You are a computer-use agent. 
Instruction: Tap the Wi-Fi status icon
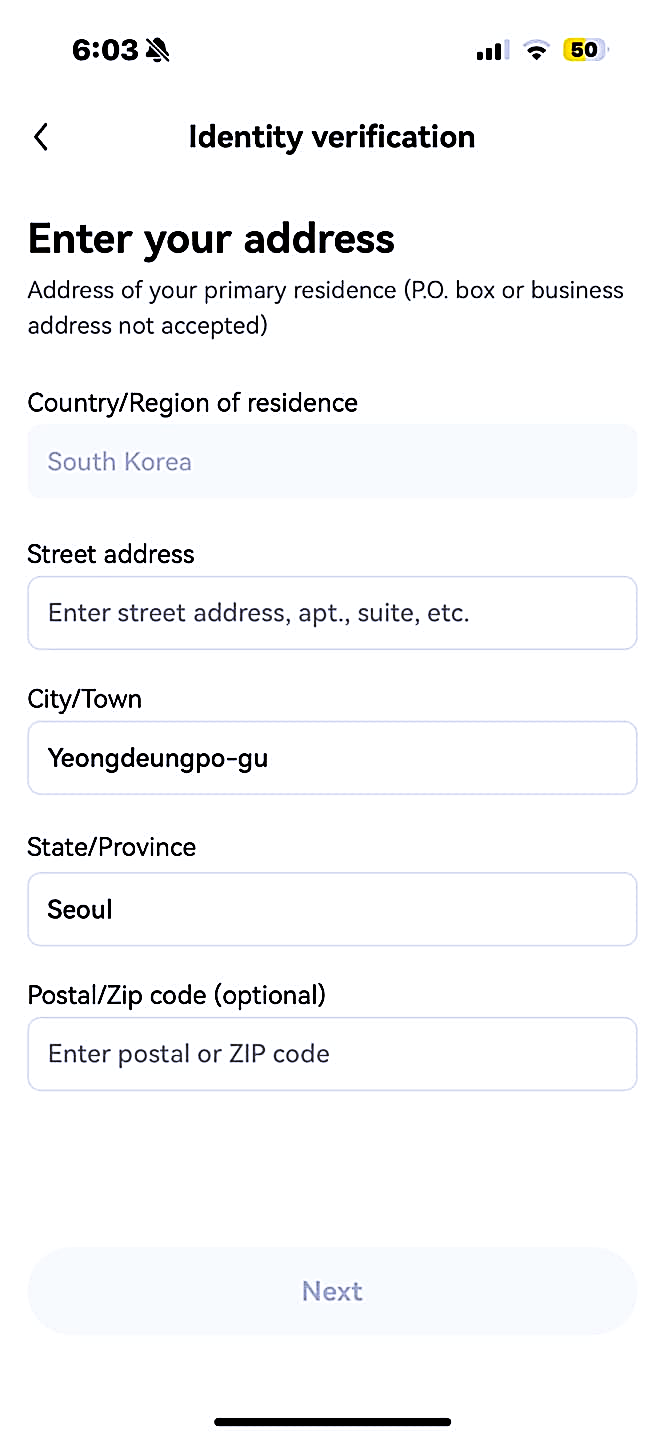coord(537,50)
